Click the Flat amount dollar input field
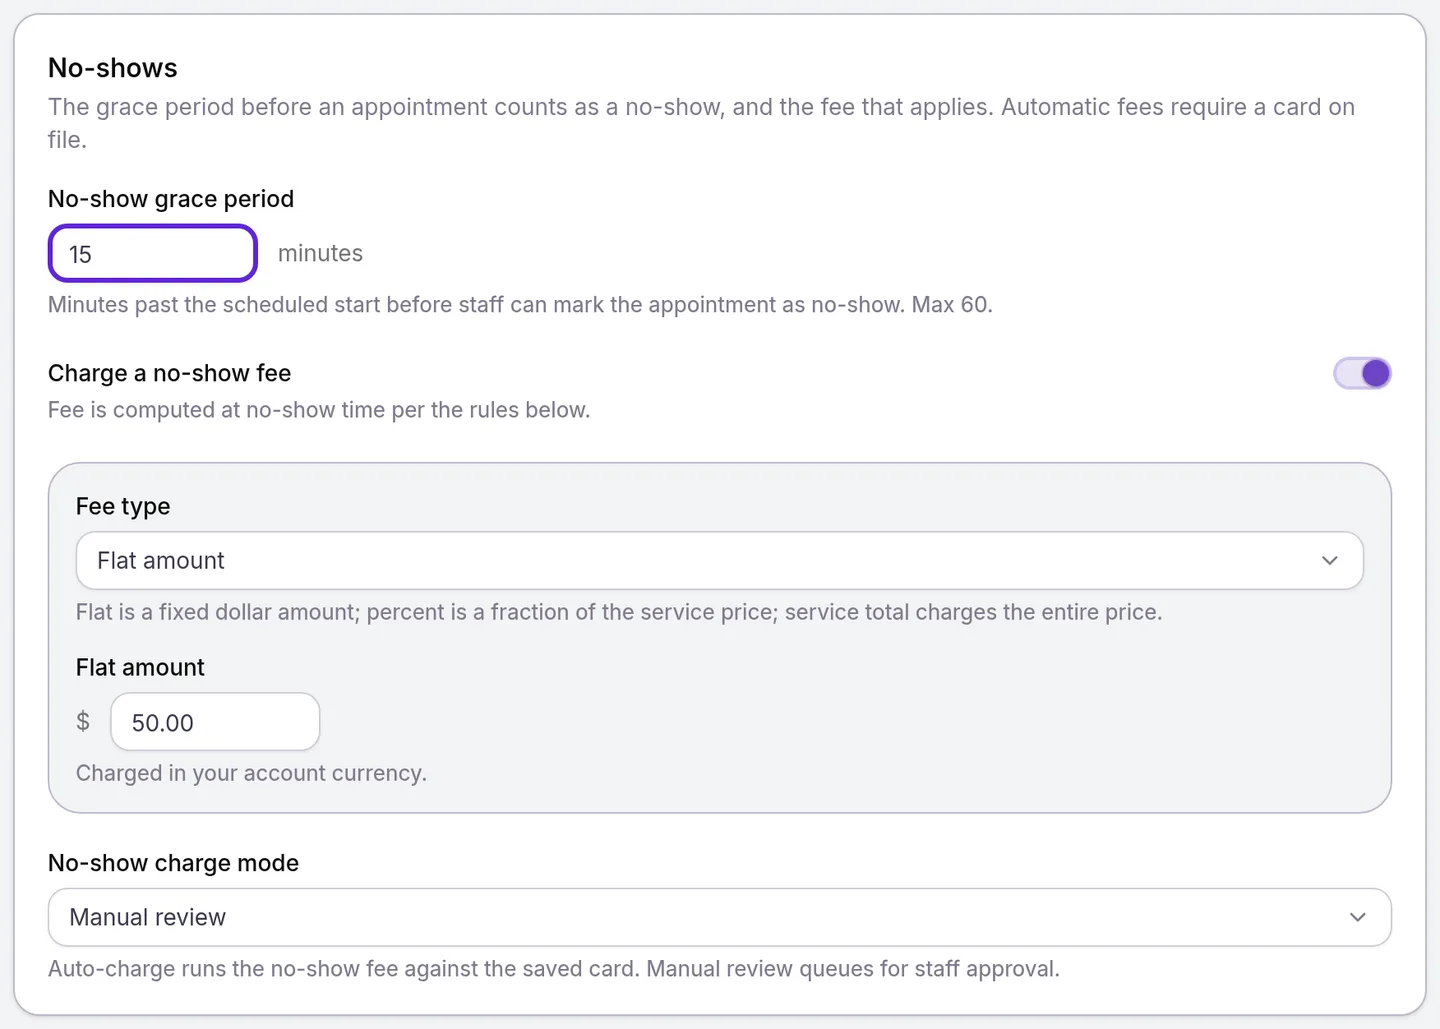This screenshot has height=1029, width=1440. tap(215, 722)
